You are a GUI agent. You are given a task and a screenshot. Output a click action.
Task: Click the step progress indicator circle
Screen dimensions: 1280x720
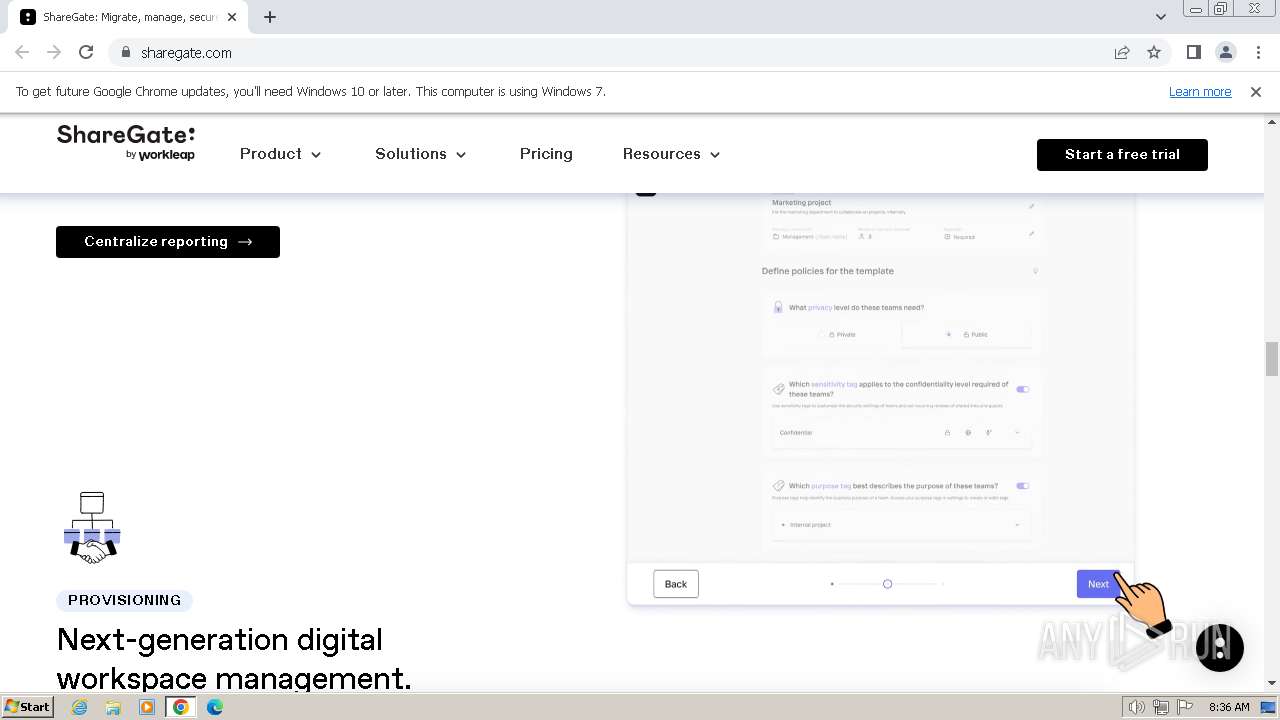pos(887,584)
